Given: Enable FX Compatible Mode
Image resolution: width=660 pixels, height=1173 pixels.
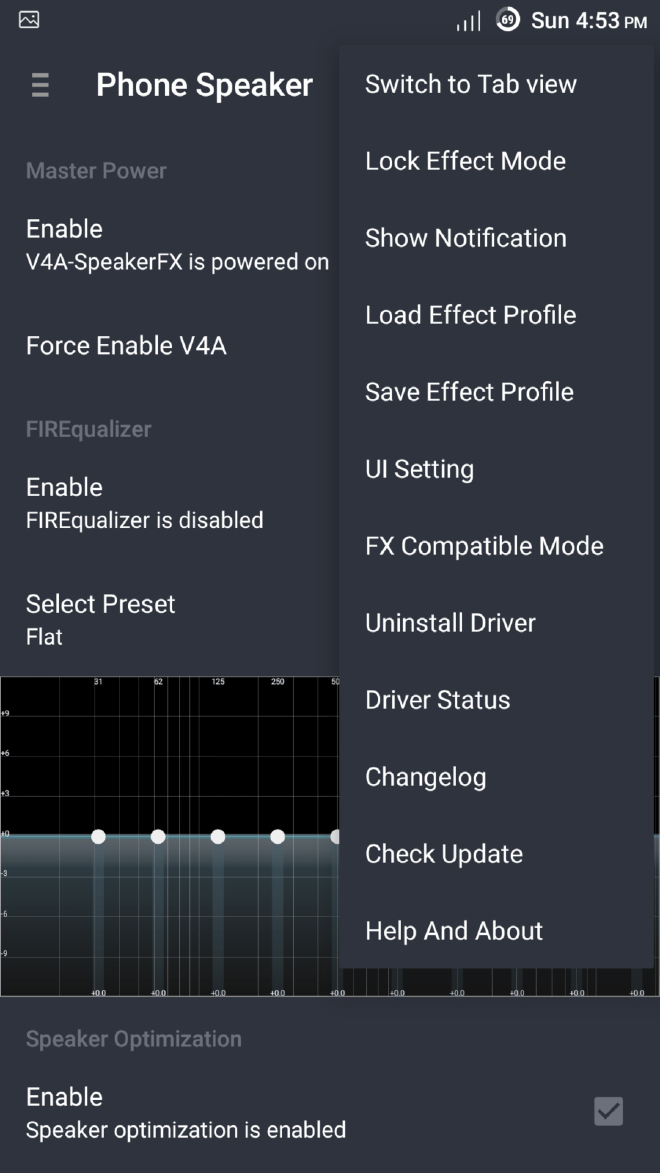Looking at the screenshot, I should (x=484, y=545).
